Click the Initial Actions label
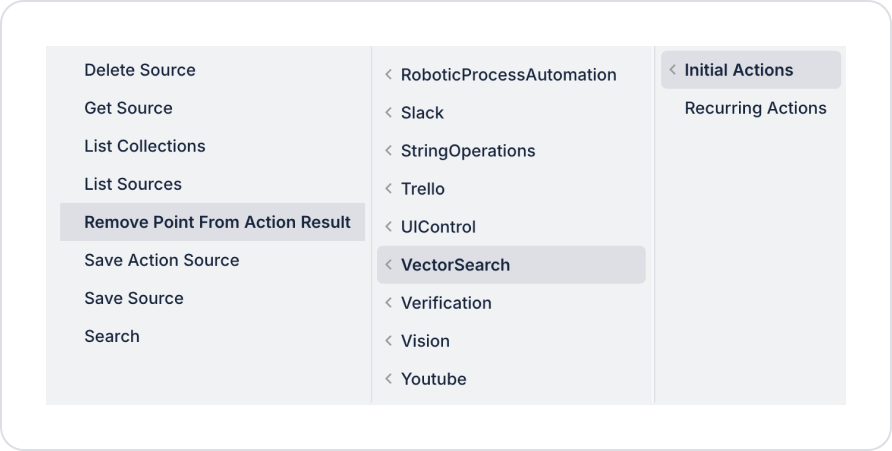This screenshot has height=451, width=892. [x=739, y=70]
